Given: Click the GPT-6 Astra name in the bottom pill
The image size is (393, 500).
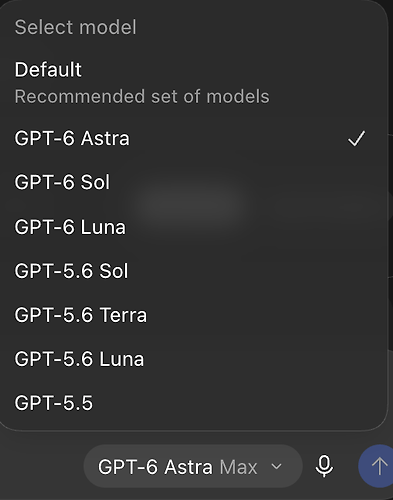Looking at the screenshot, I should (x=155, y=467).
